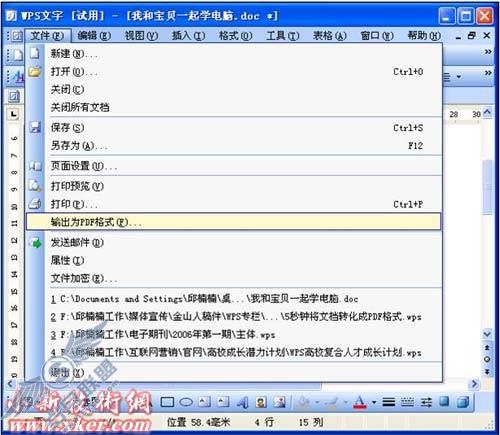Image resolution: width=500 pixels, height=435 pixels.
Task: Insert a horizontal text box
Action: pyautogui.click(x=205, y=402)
